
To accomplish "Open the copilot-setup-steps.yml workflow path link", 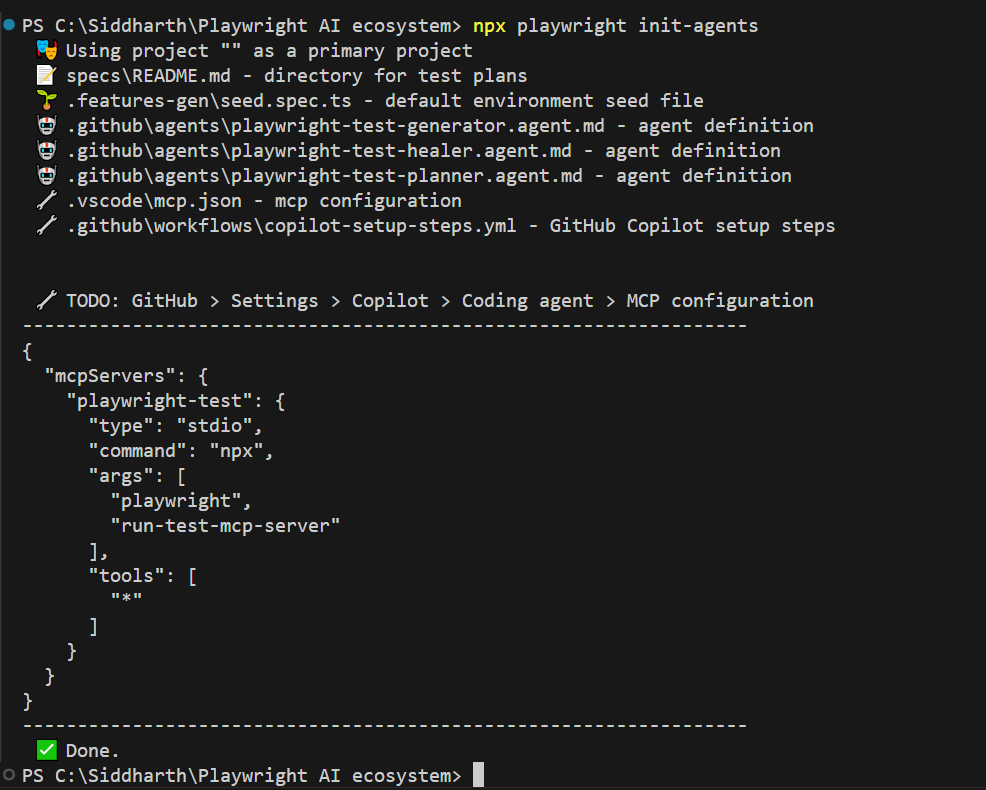I will (x=292, y=225).
